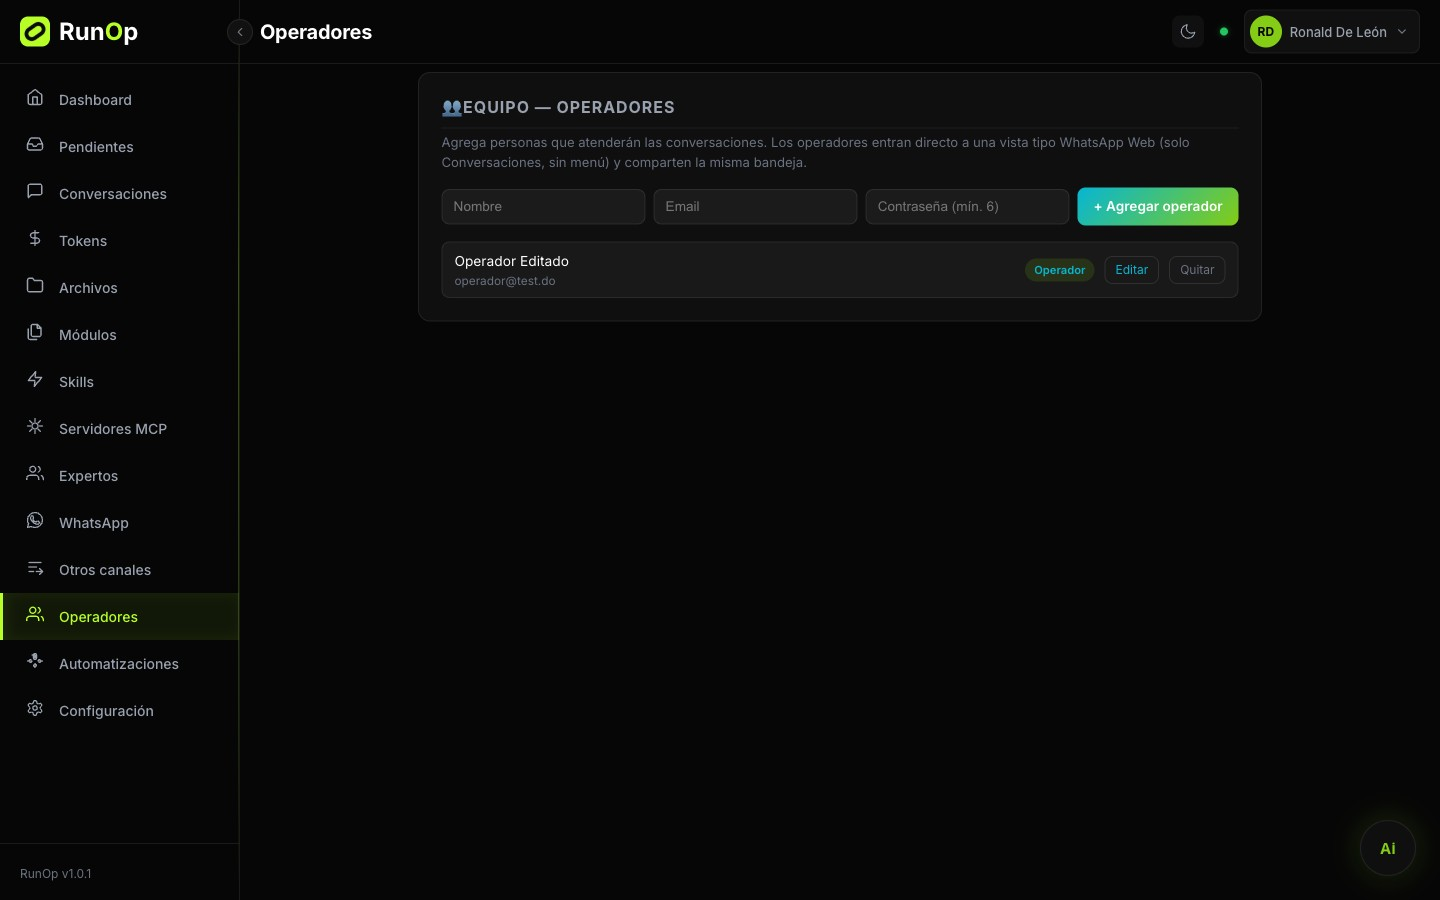
Task: Open the Configuración label
Action: point(106,711)
